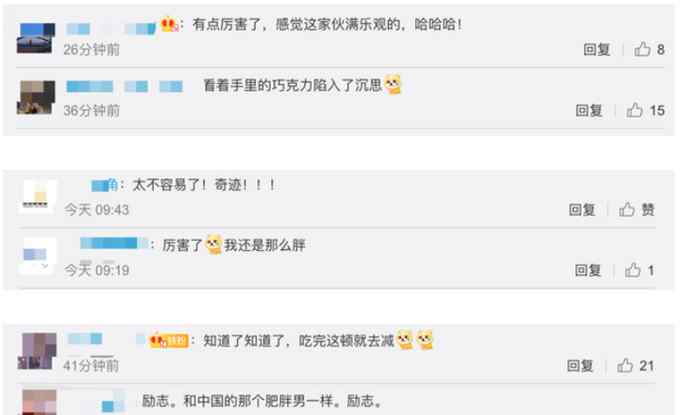680x415 pixels.
Task: Like the 今天 09:19 comment
Action: 633,270
